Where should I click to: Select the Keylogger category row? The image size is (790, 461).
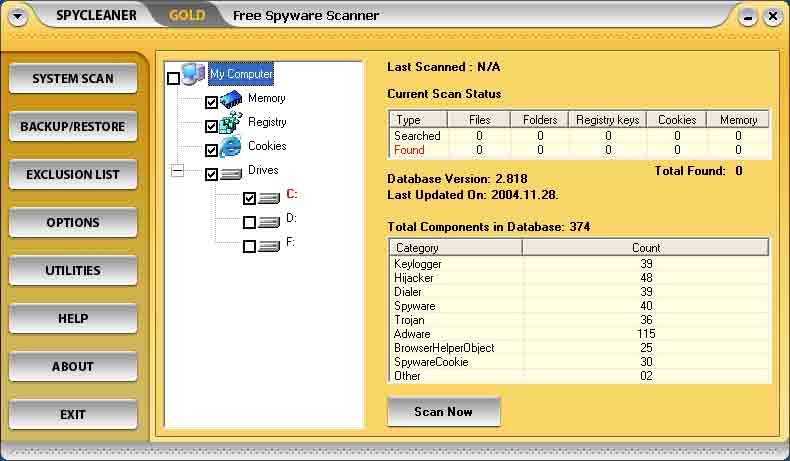(x=579, y=264)
